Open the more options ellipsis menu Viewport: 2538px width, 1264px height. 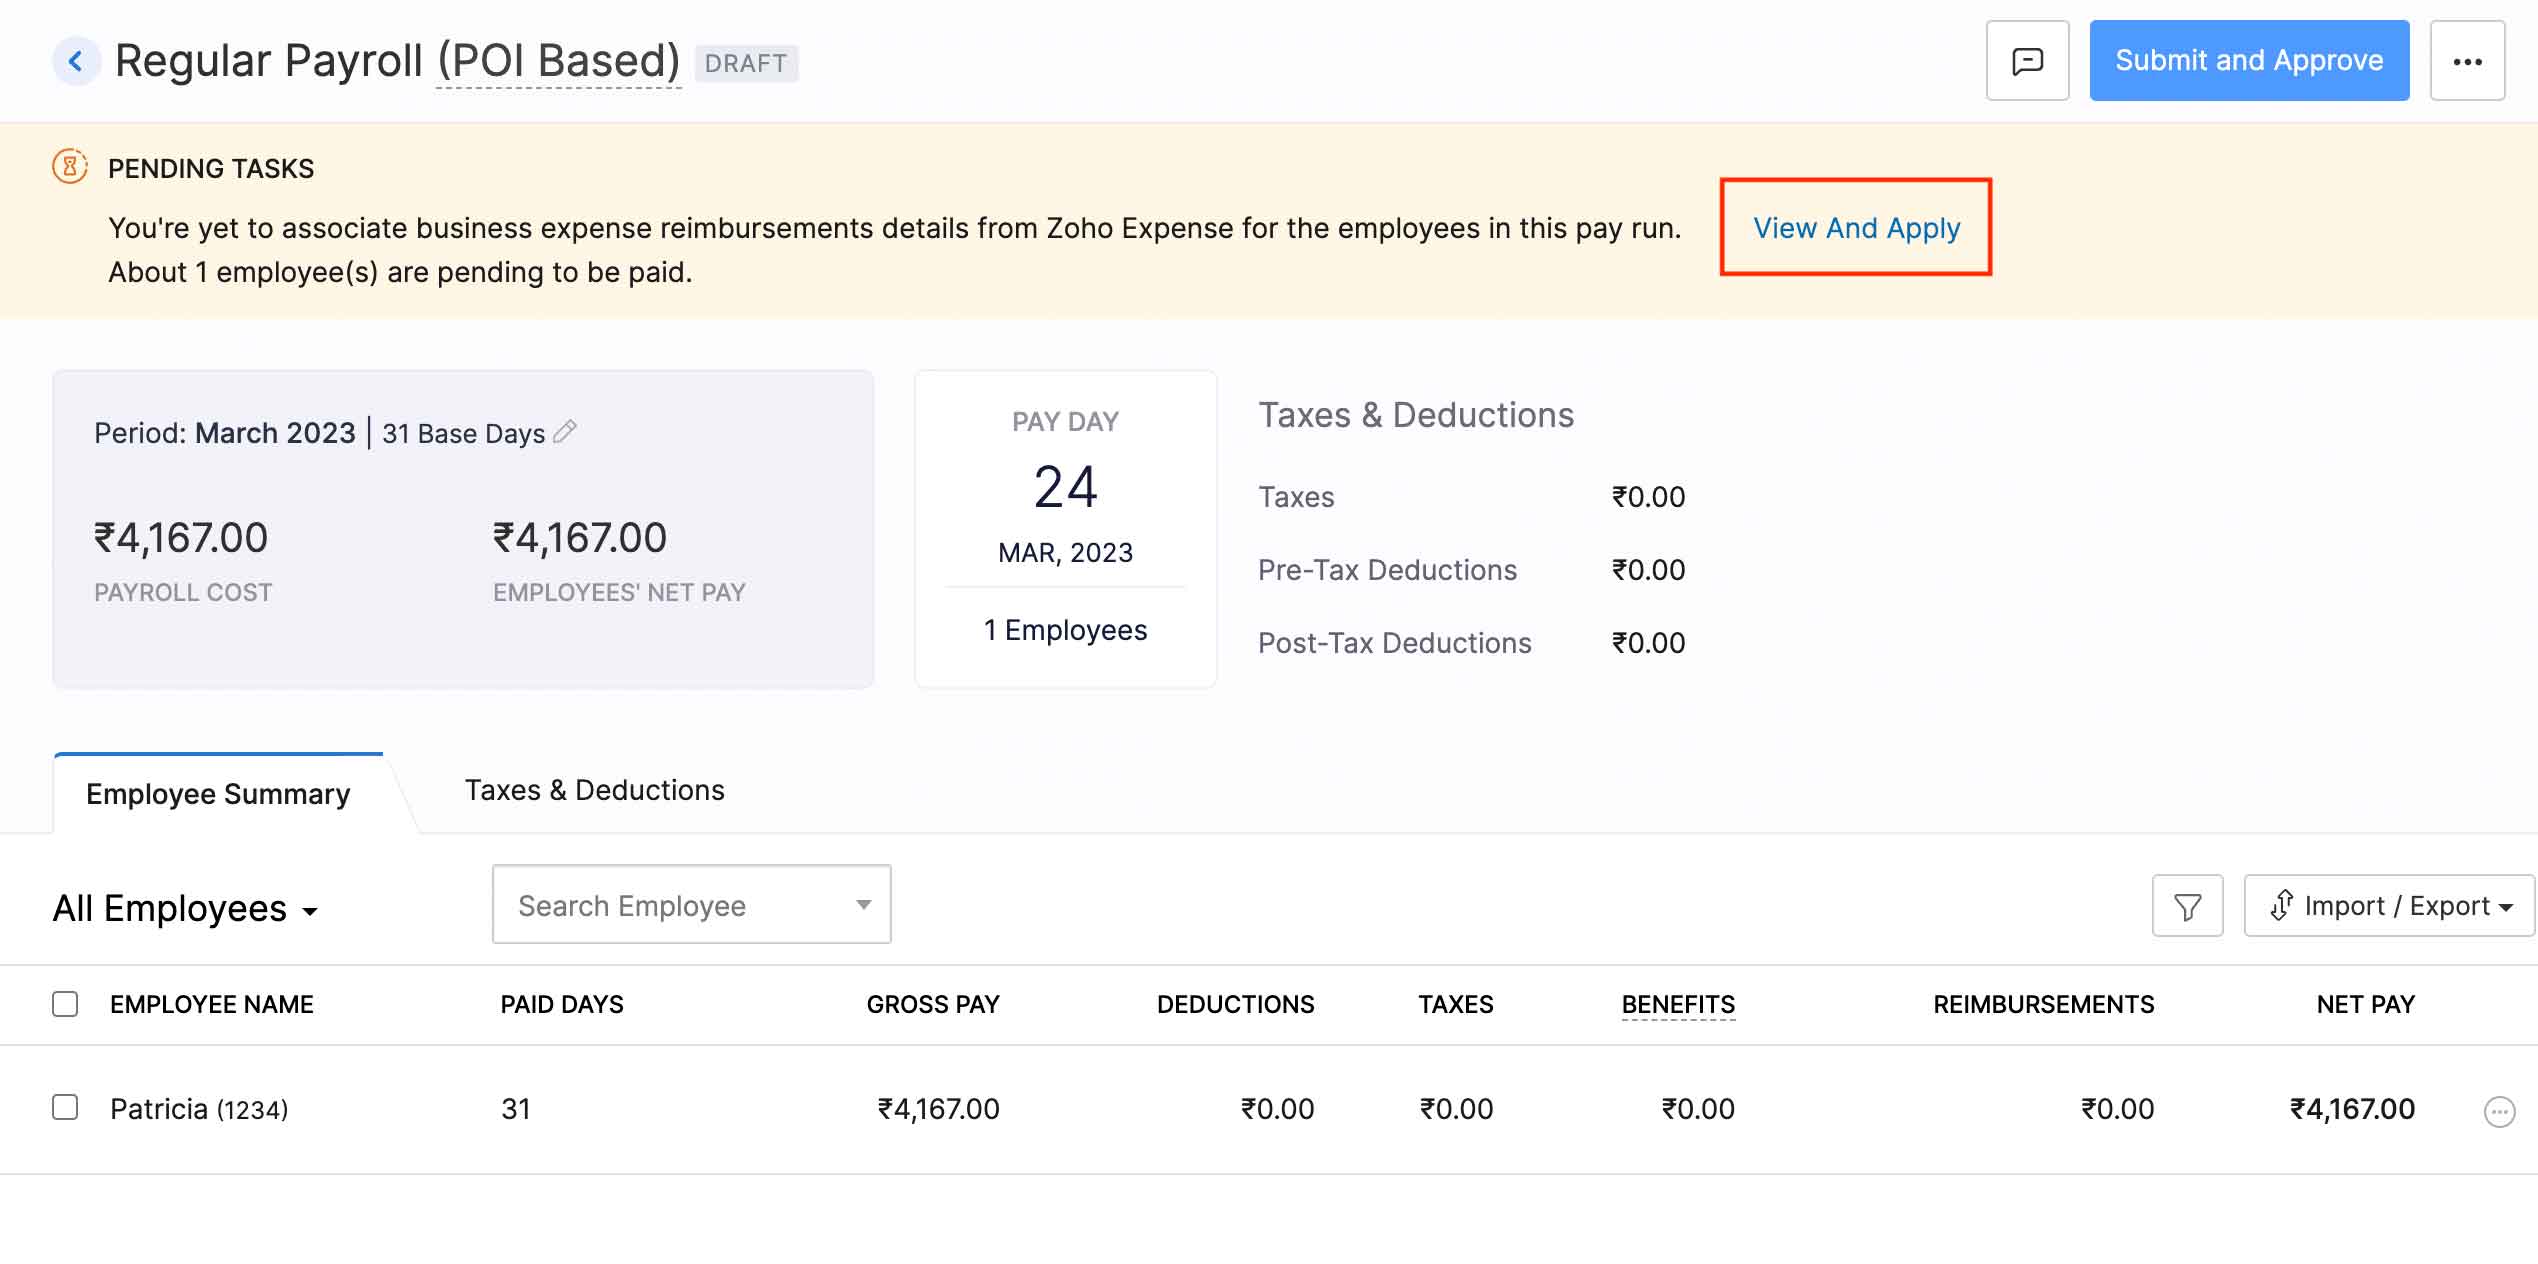tap(2467, 60)
